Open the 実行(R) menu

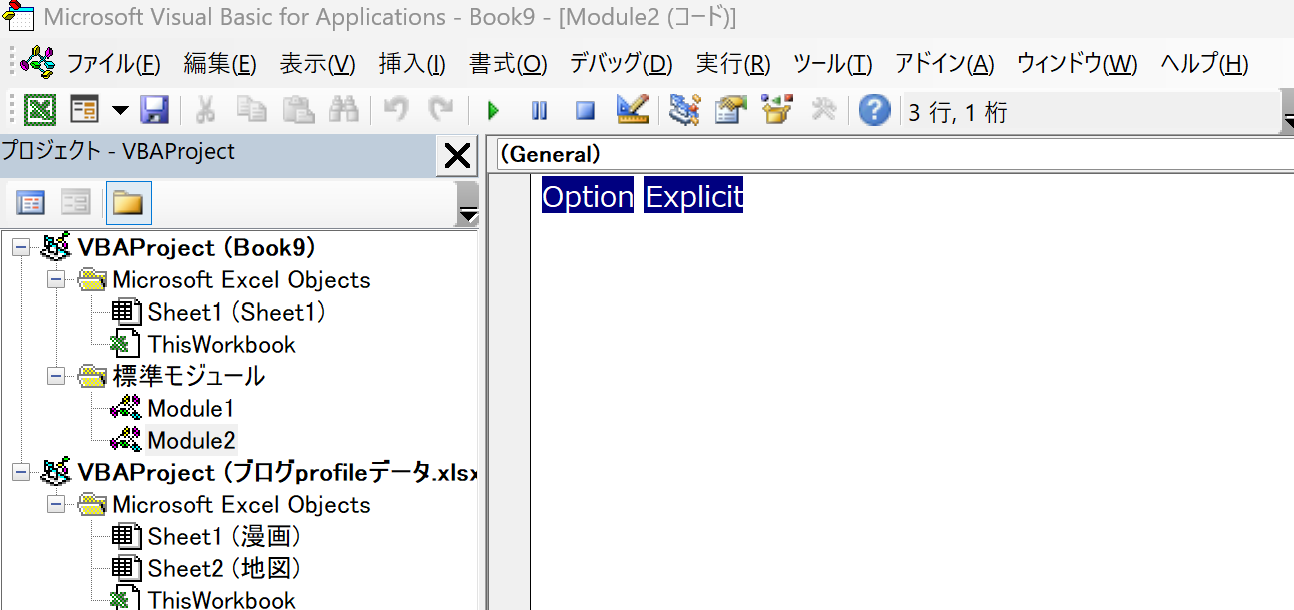[x=733, y=64]
